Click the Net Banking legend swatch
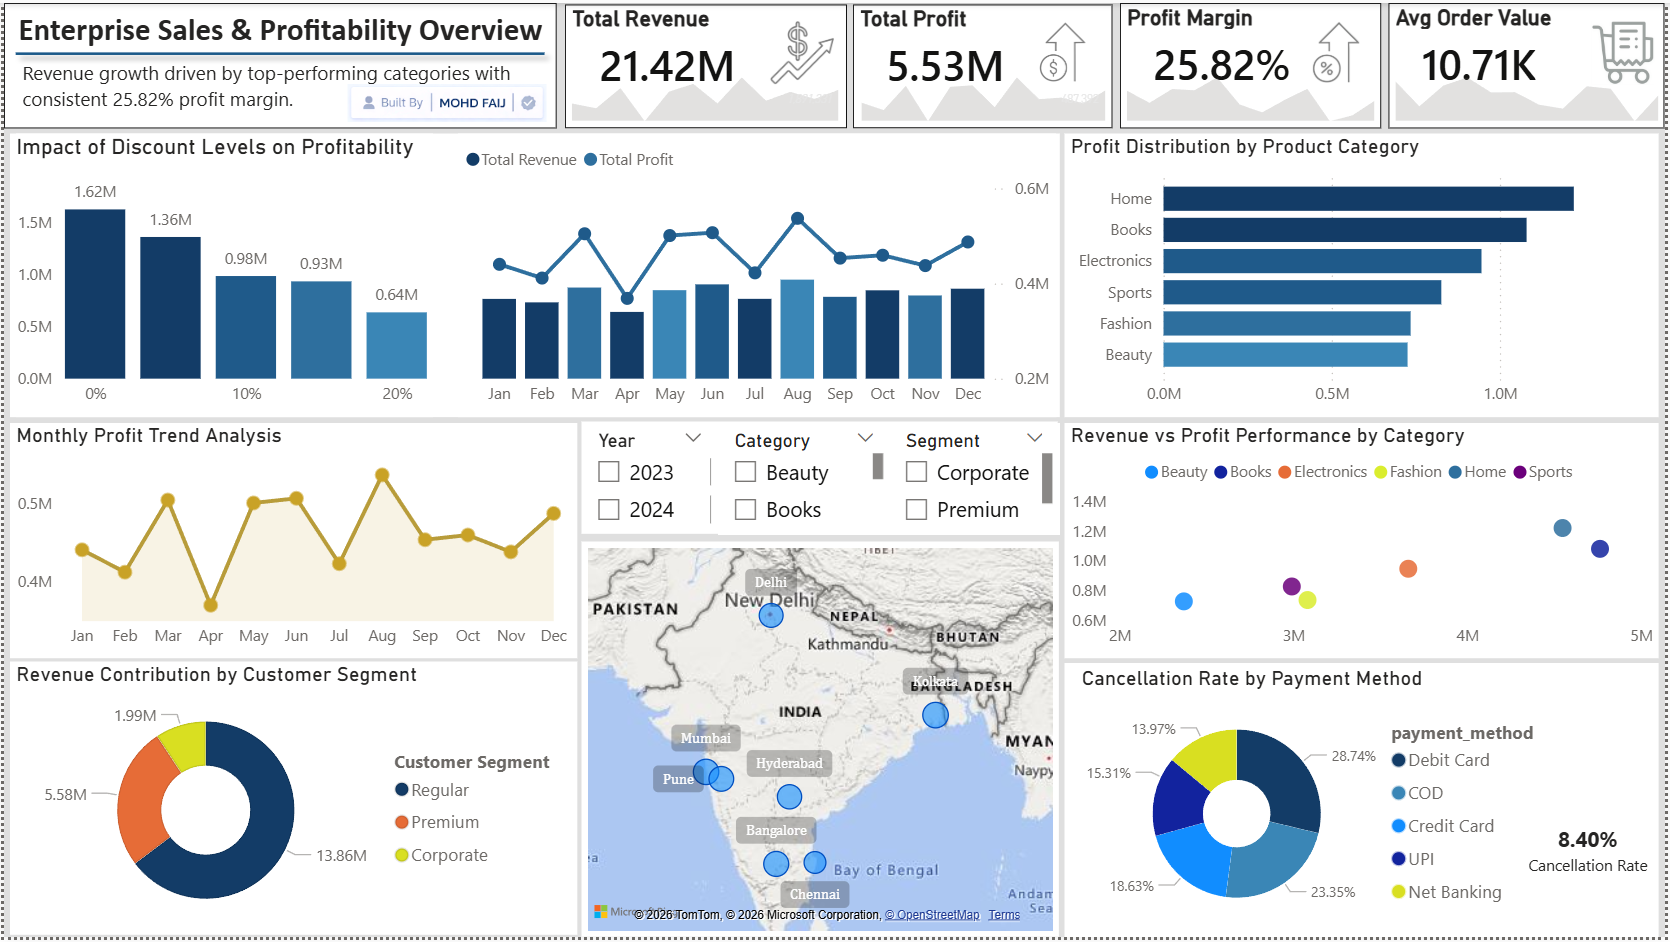This screenshot has height=942, width=1670. point(1399,892)
